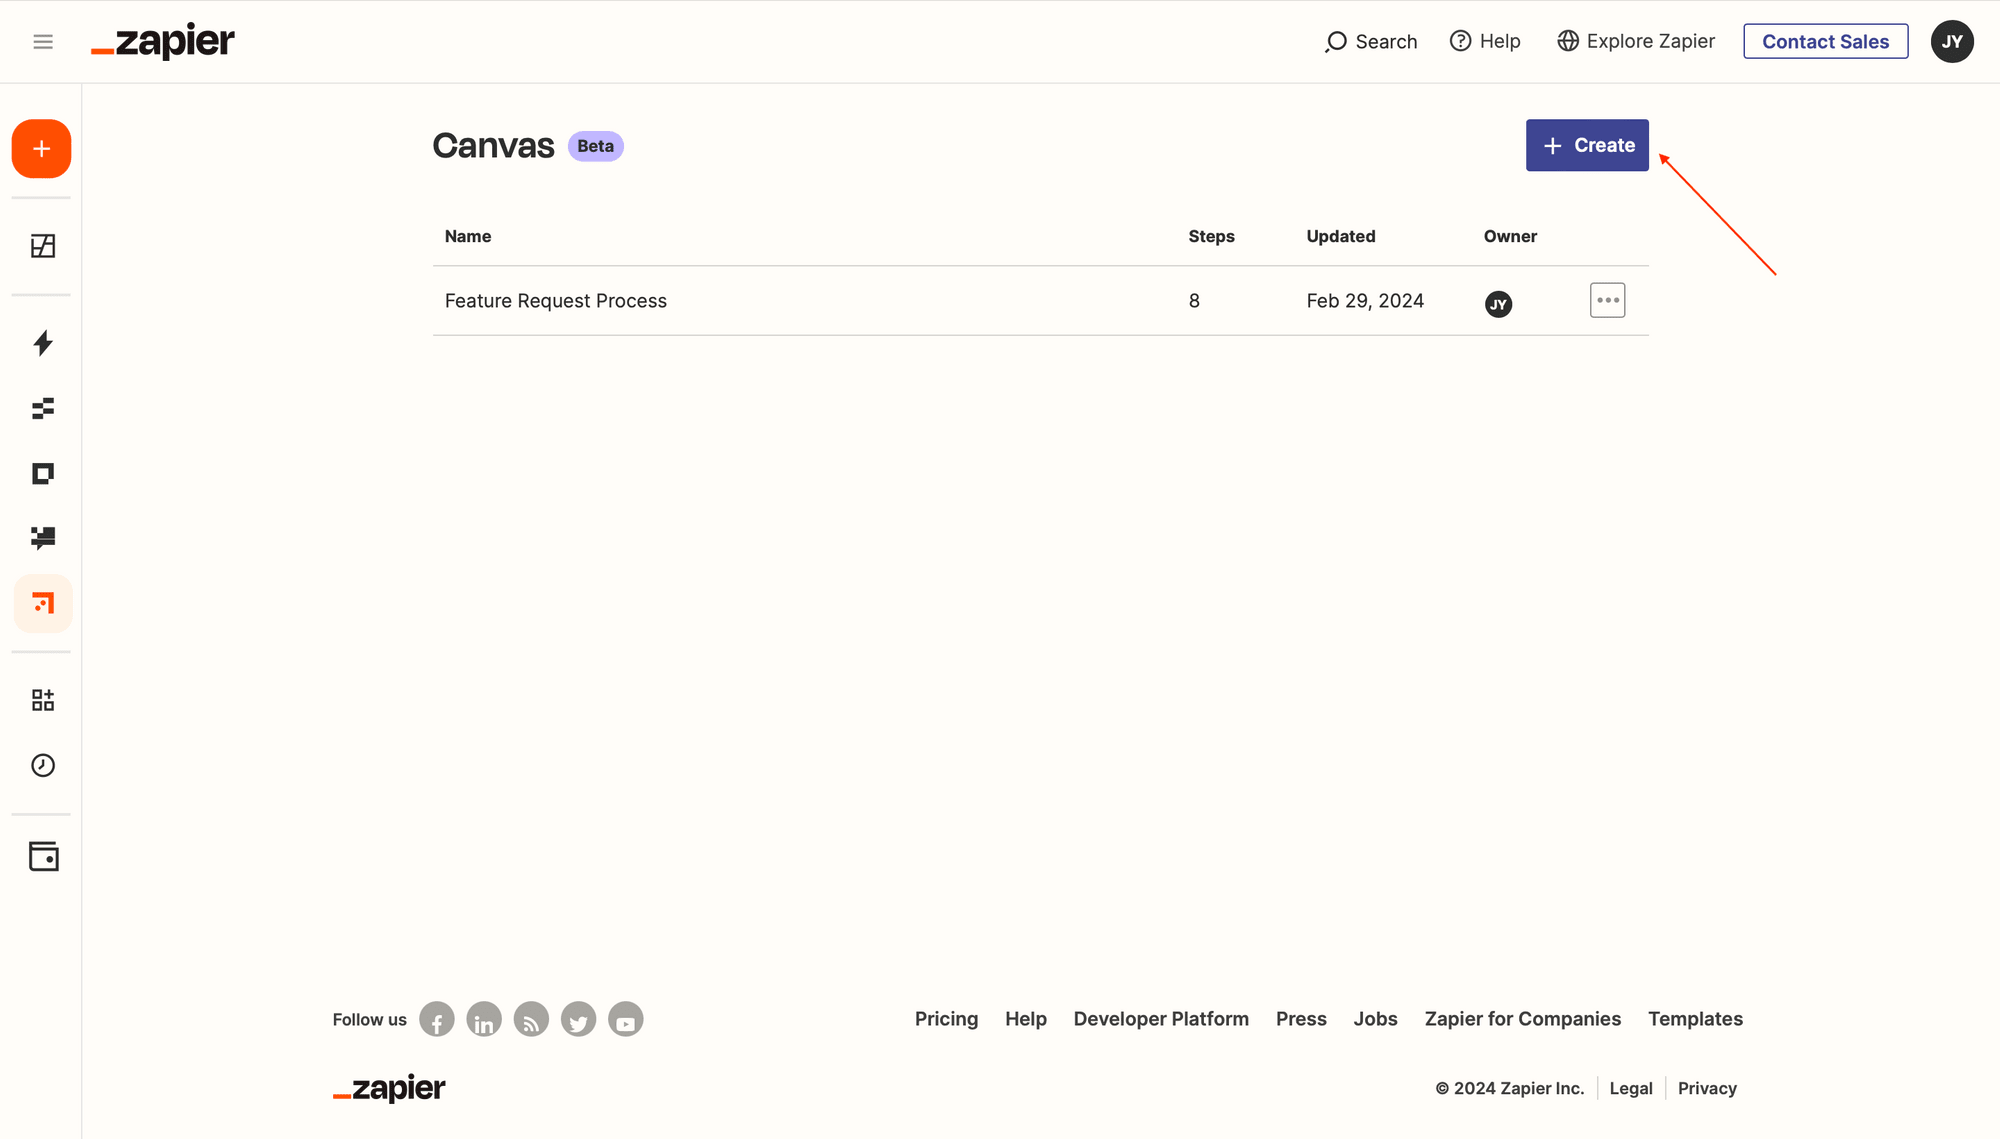Select the History clock icon
The height and width of the screenshot is (1139, 2000).
[43, 767]
